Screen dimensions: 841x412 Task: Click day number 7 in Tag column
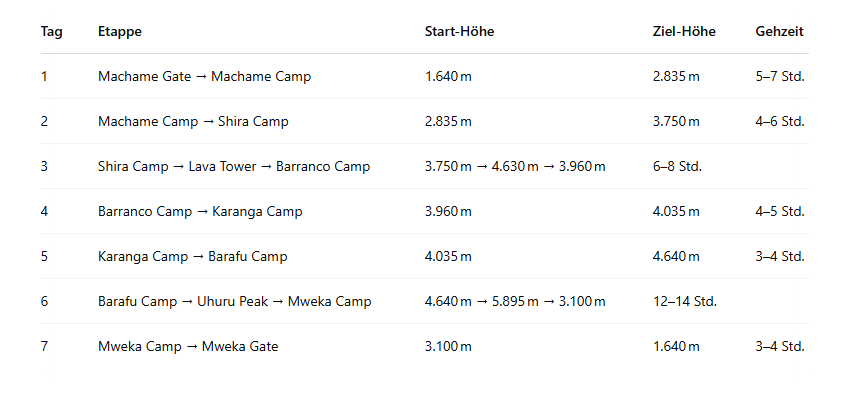pyautogui.click(x=44, y=346)
